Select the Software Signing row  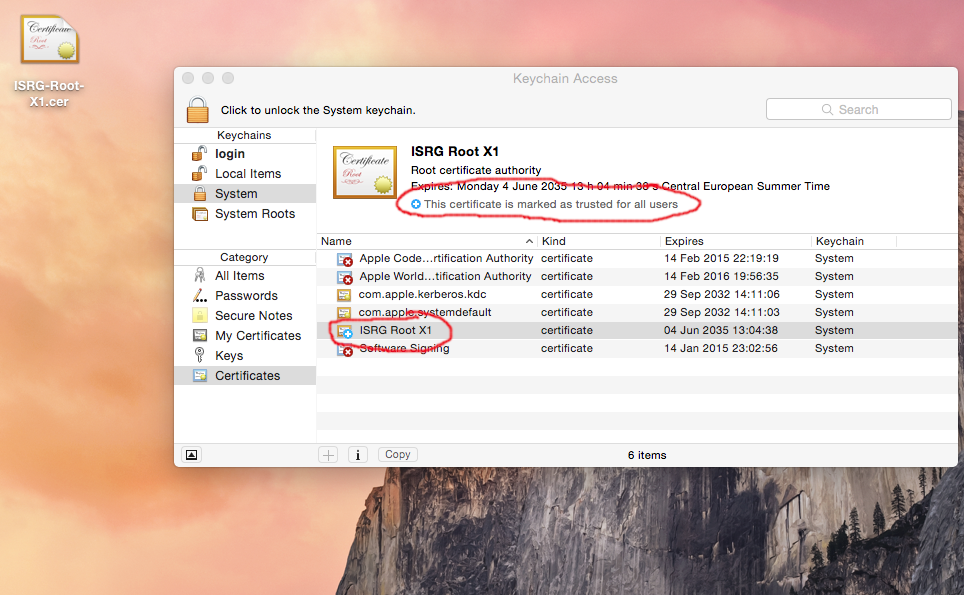click(638, 348)
